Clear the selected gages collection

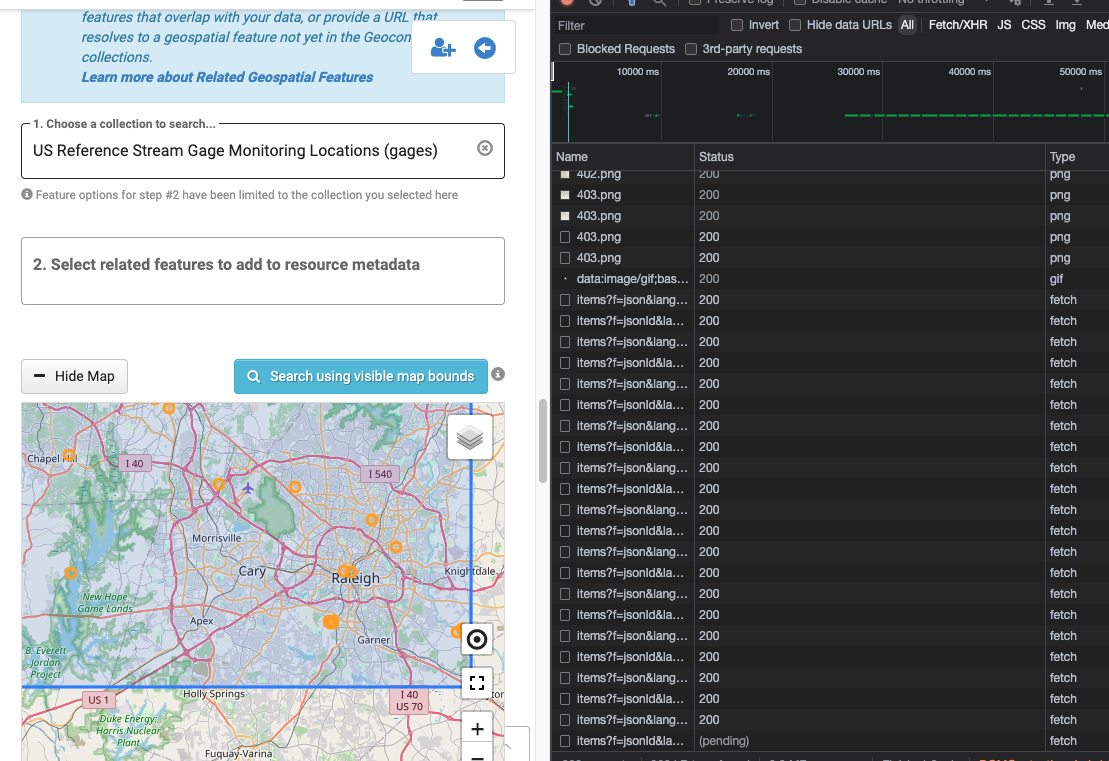484,148
